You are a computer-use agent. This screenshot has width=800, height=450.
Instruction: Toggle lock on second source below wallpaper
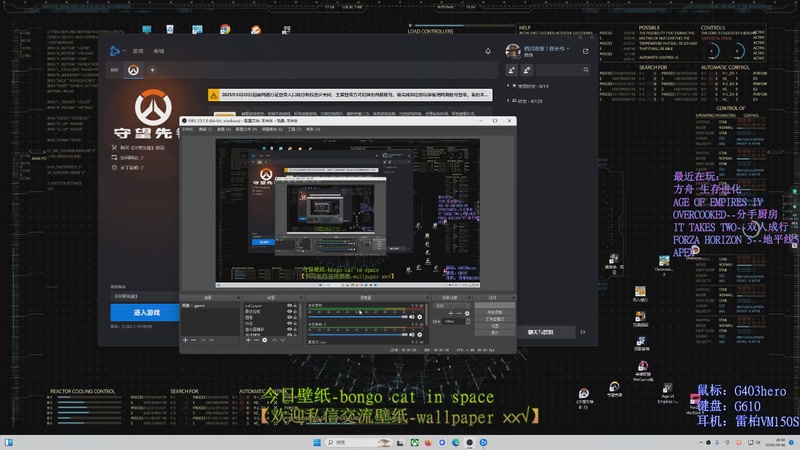(x=295, y=311)
